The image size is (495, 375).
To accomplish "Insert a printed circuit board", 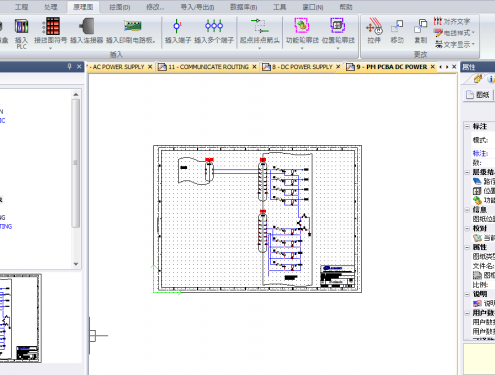I will (133, 26).
